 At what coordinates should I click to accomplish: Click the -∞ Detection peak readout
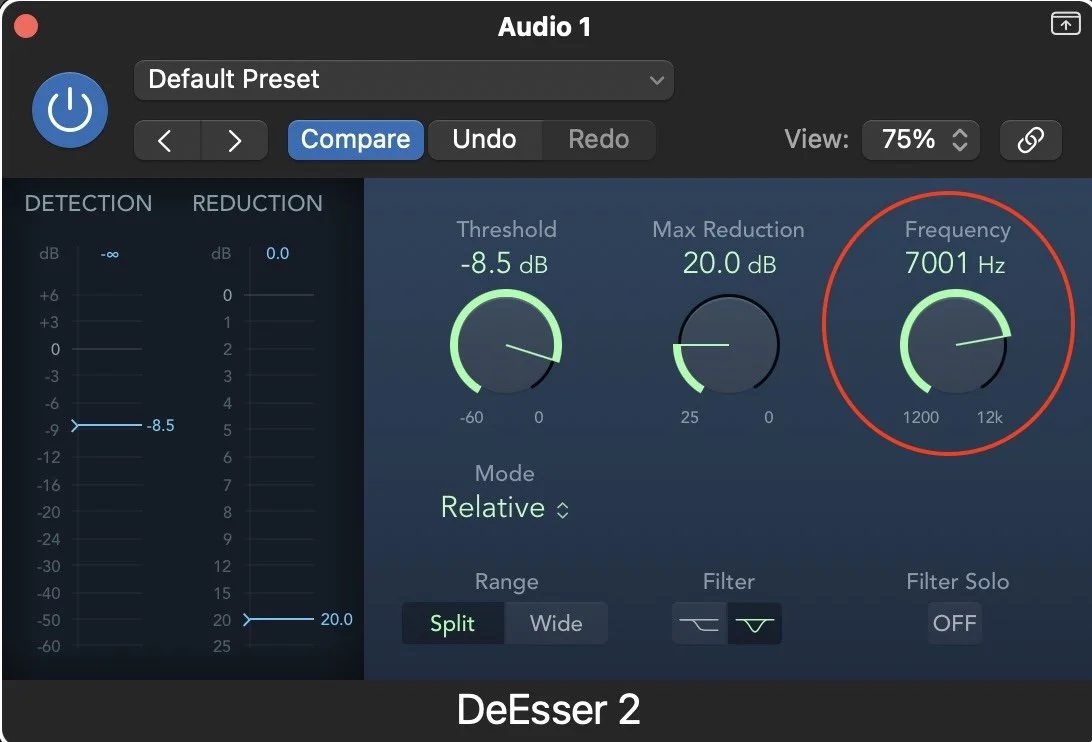click(x=109, y=254)
